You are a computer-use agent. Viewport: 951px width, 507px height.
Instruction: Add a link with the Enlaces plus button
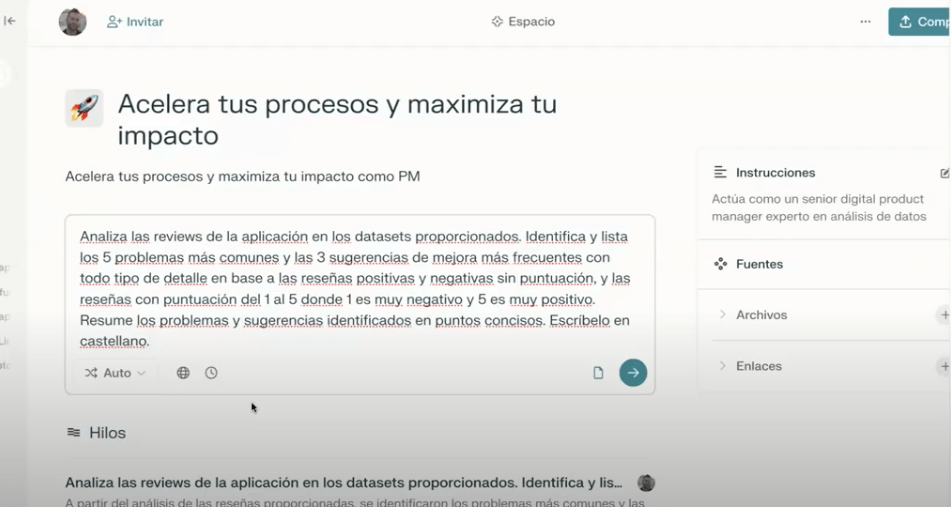[943, 366]
